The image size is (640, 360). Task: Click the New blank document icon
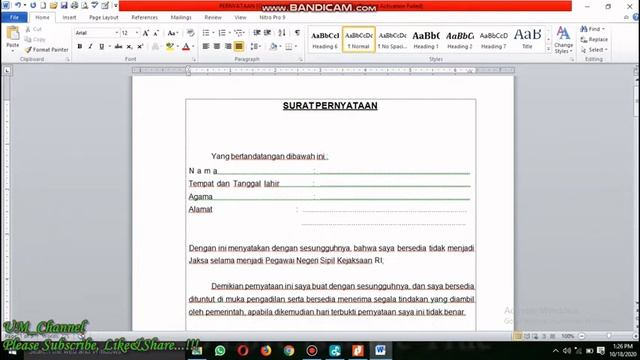43,5
